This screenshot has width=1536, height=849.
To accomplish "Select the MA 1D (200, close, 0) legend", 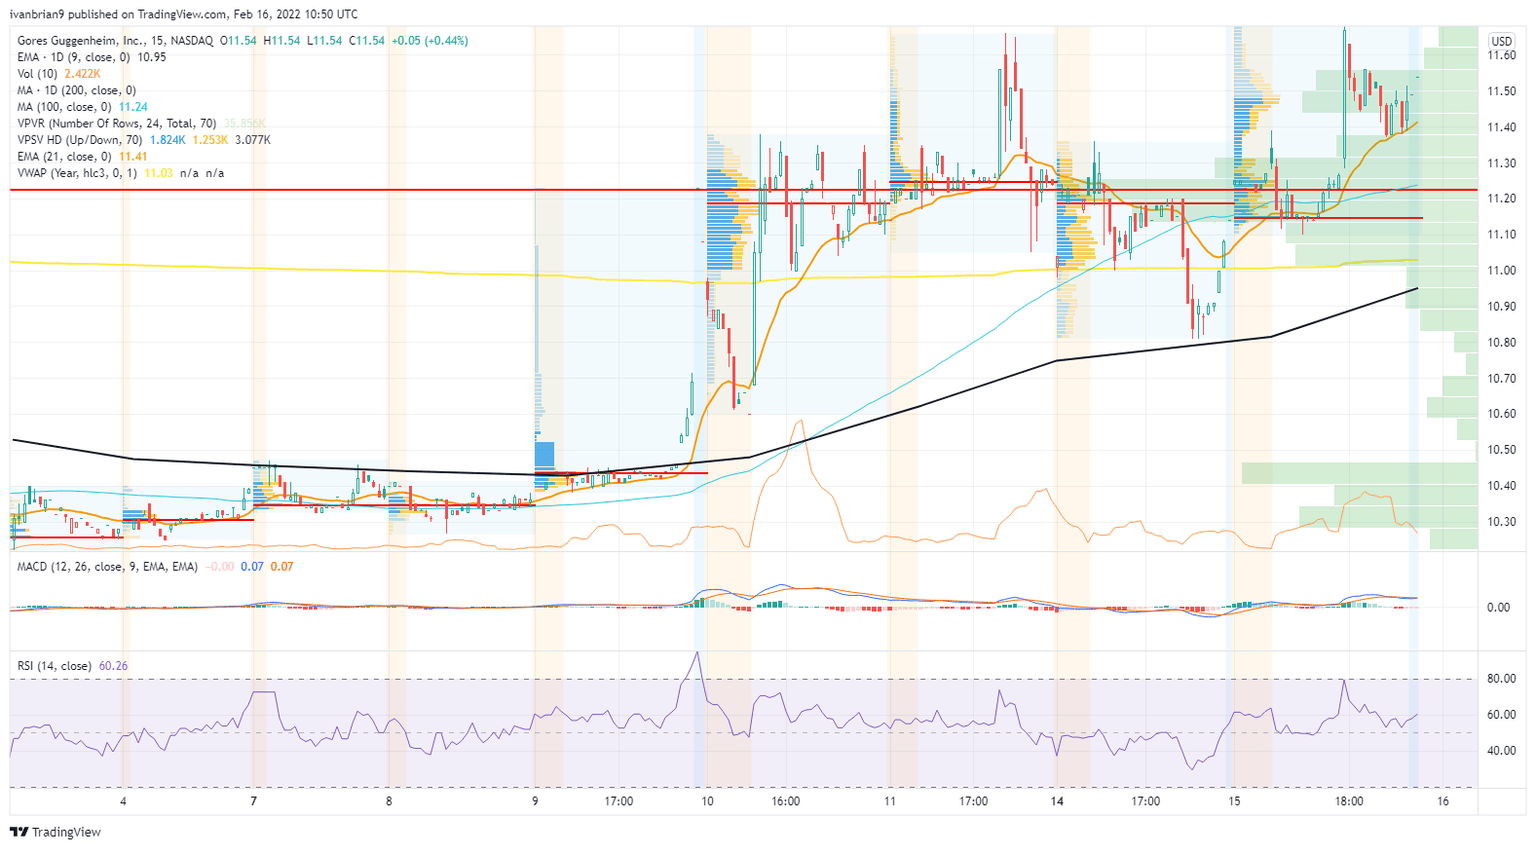I will pyautogui.click(x=76, y=90).
